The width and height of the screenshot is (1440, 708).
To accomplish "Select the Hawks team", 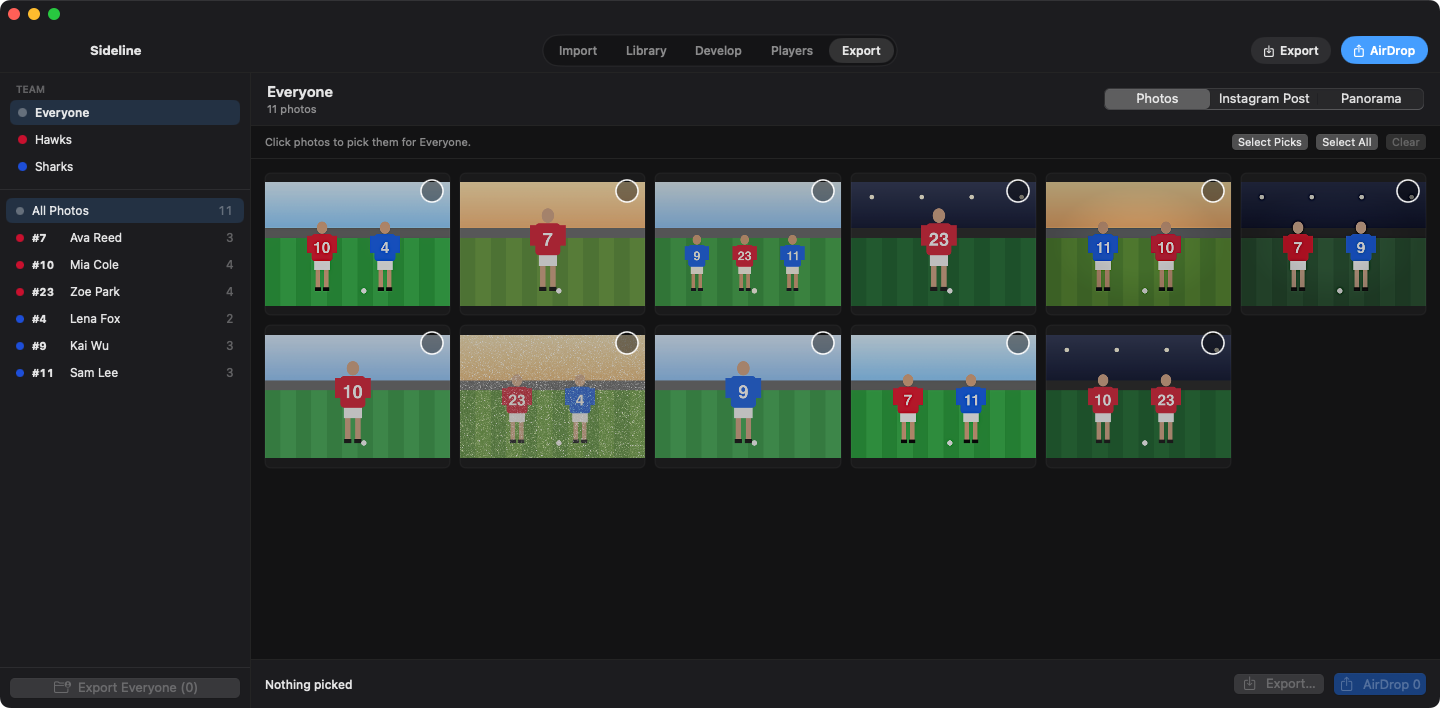I will point(125,140).
